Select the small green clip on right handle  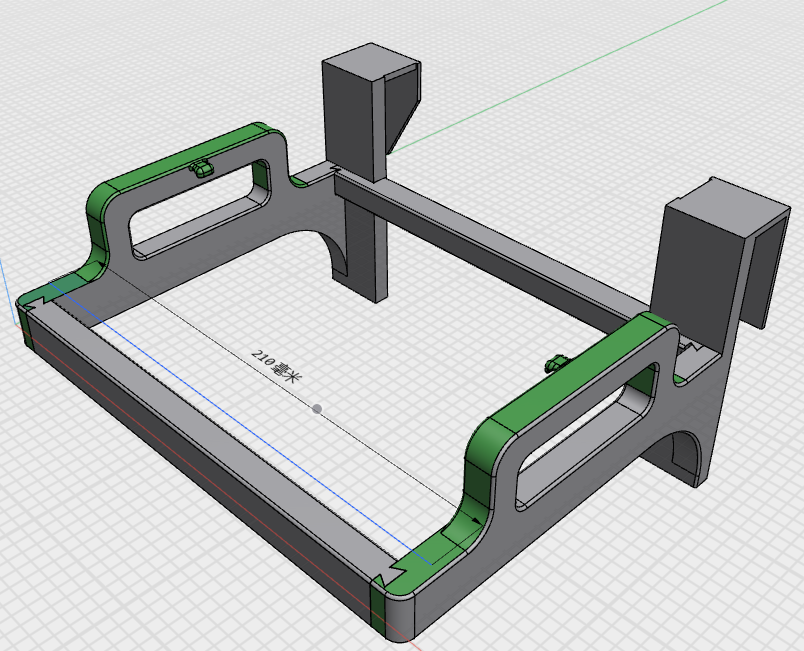pyautogui.click(x=557, y=363)
